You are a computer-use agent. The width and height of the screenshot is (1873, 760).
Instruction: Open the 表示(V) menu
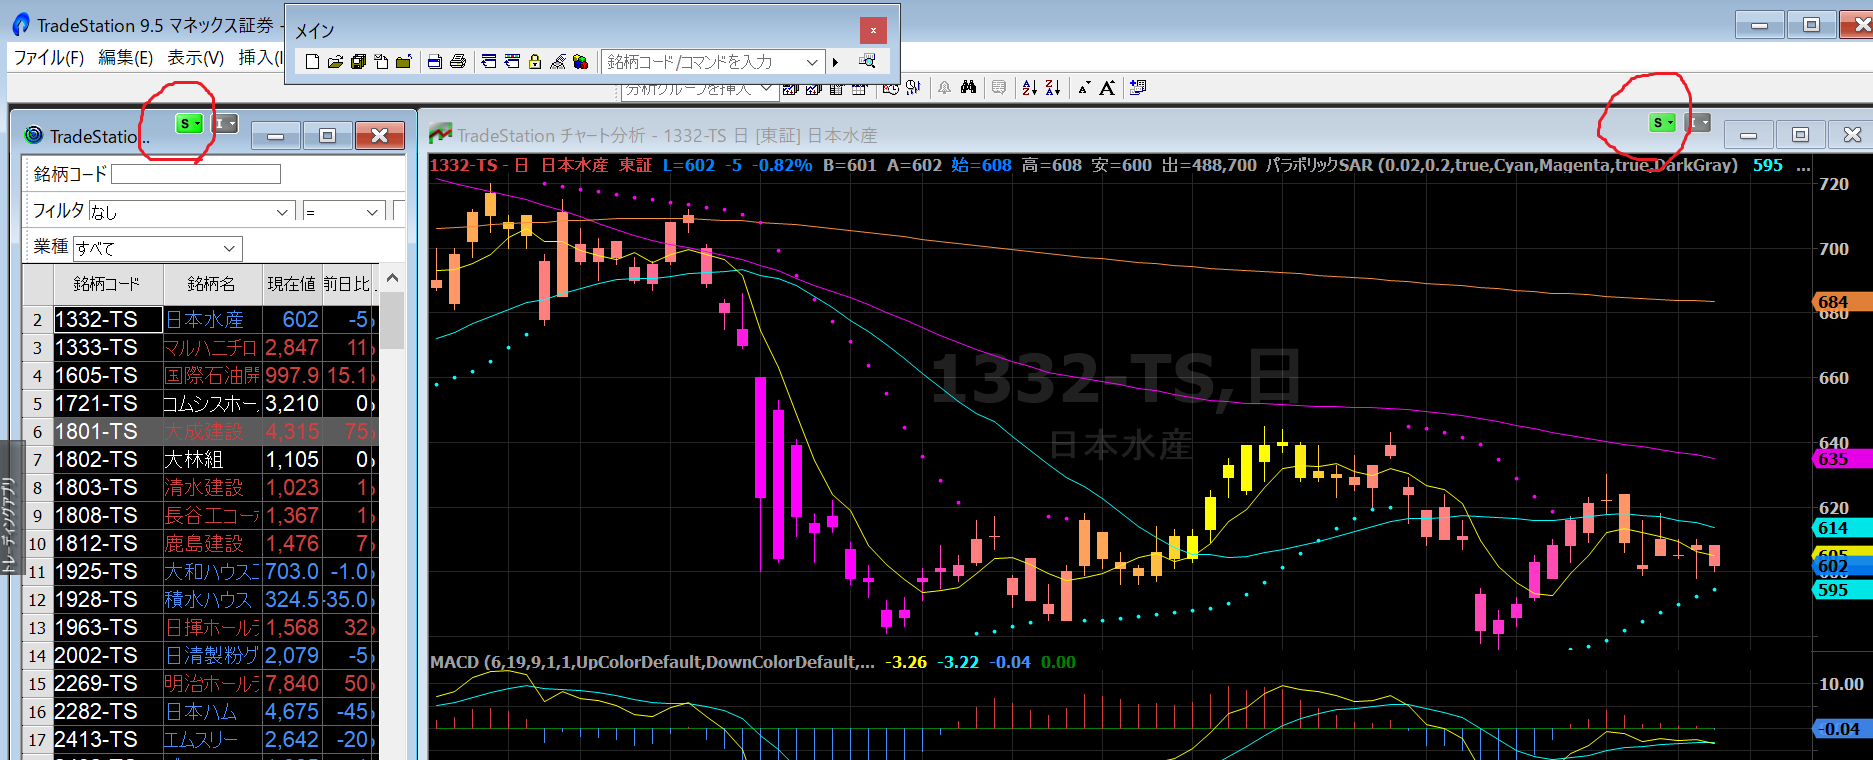pyautogui.click(x=195, y=58)
